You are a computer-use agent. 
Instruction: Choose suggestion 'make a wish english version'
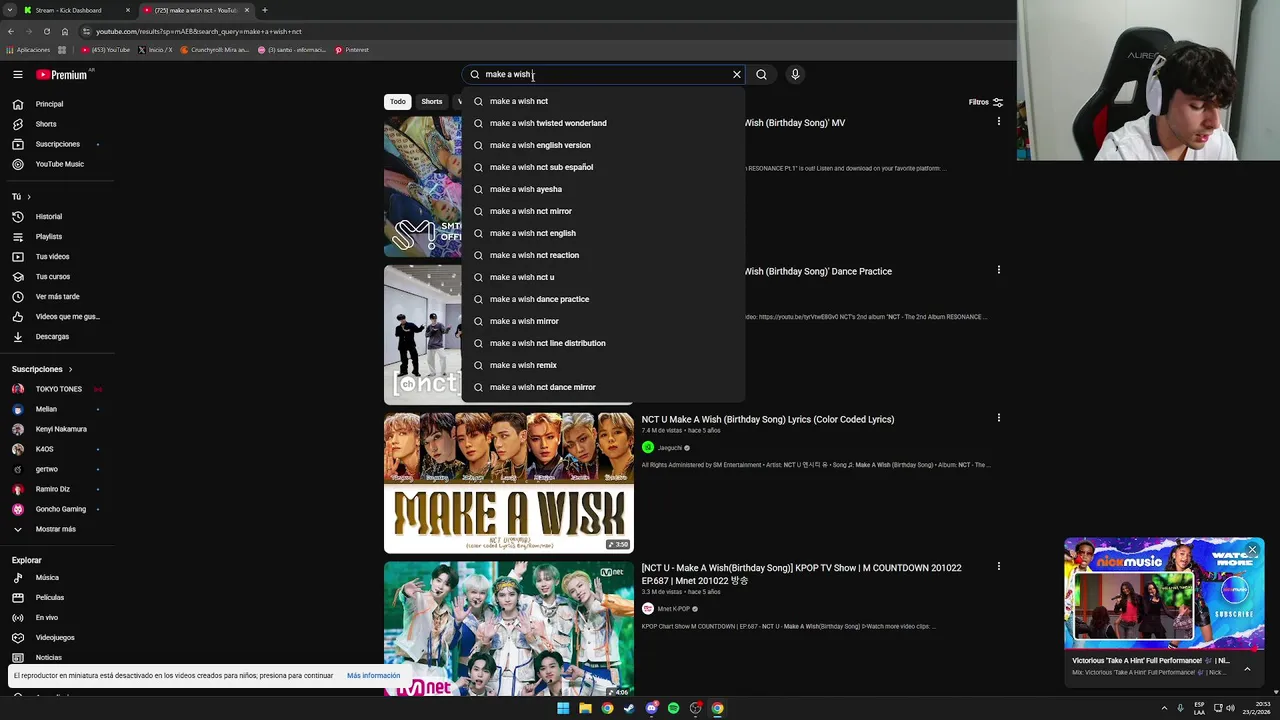[x=604, y=145]
